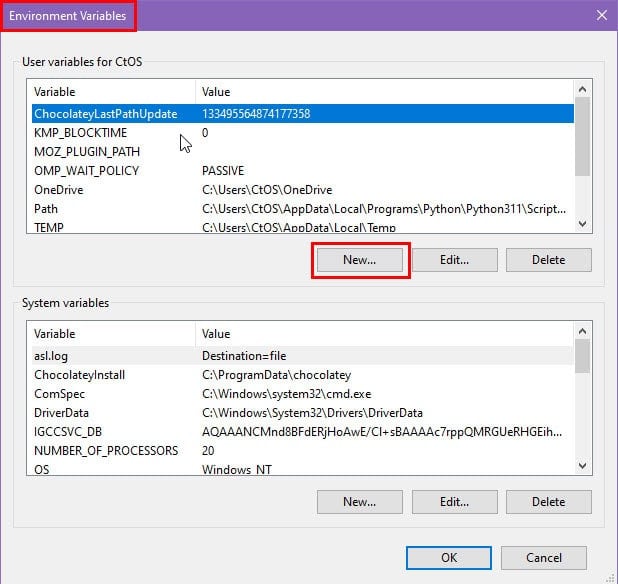Select the OS system variable

click(303, 469)
